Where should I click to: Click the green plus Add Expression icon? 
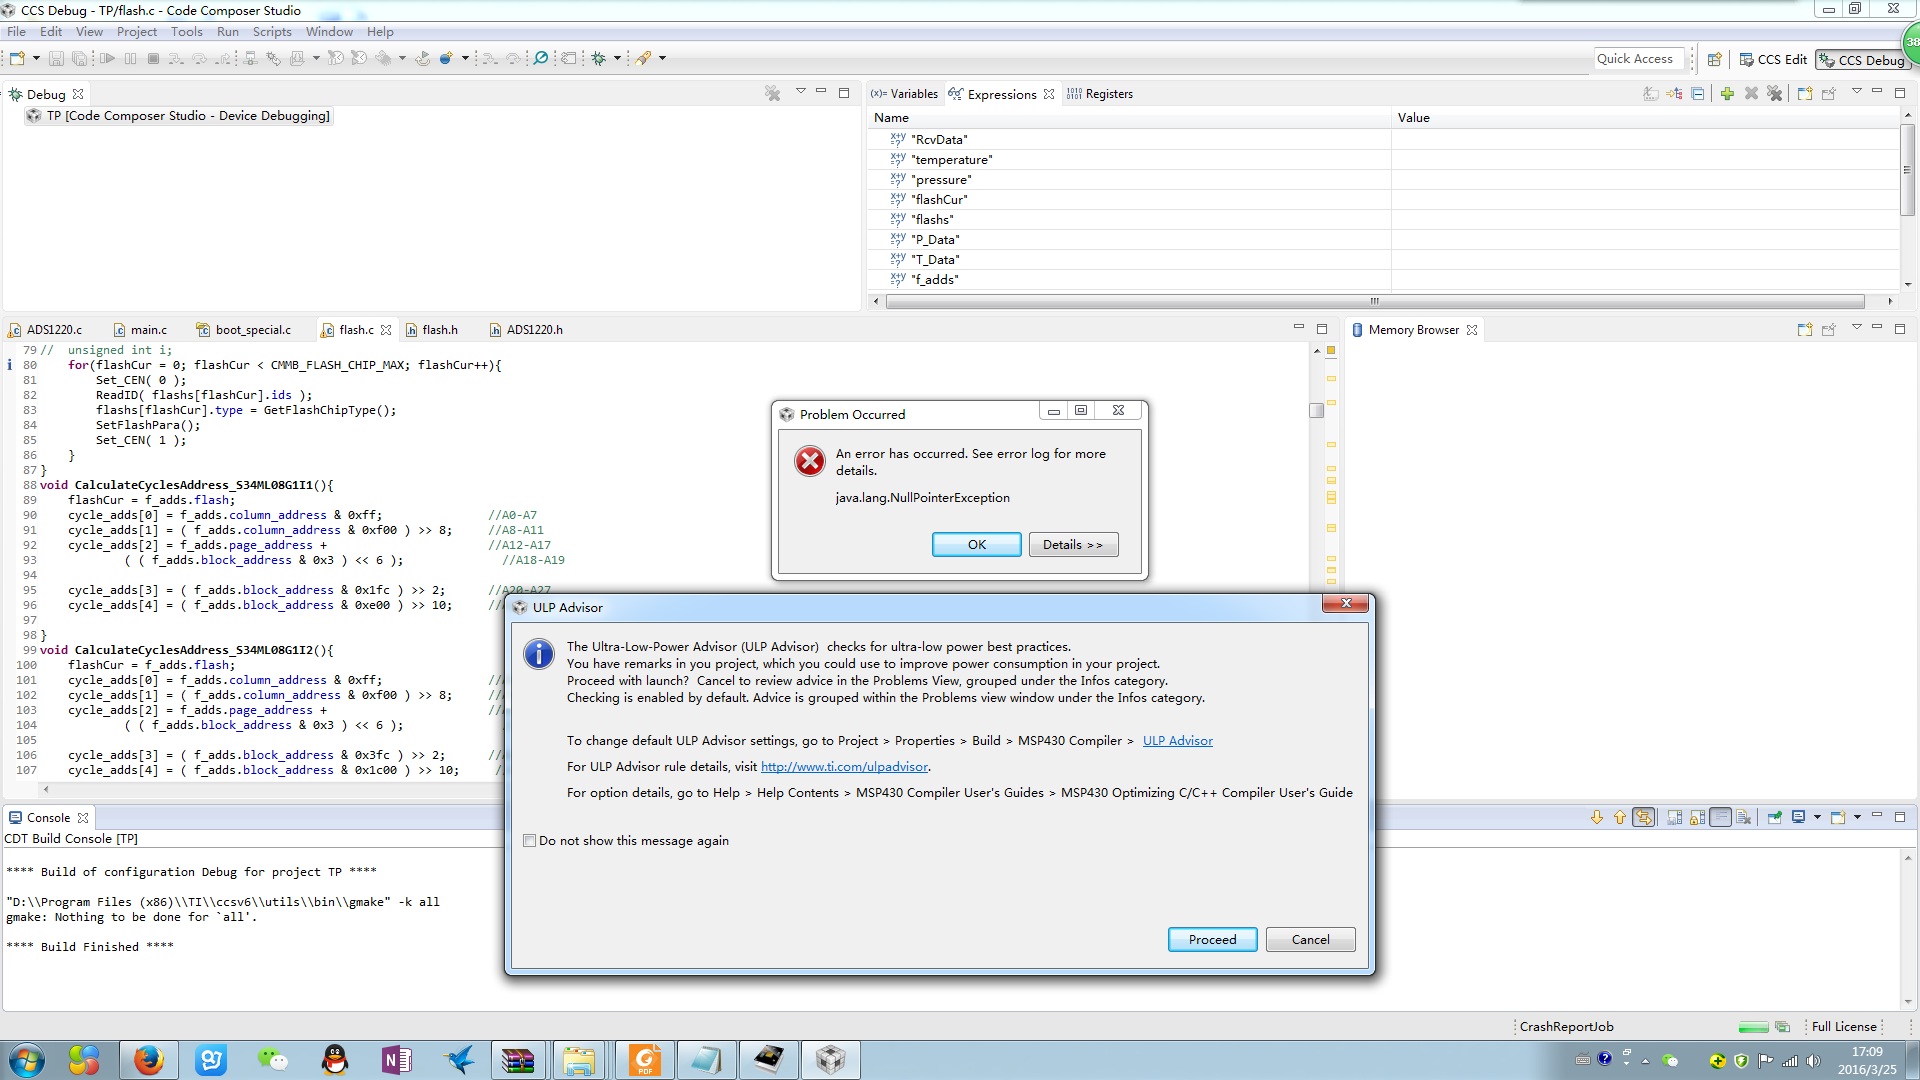[1727, 93]
